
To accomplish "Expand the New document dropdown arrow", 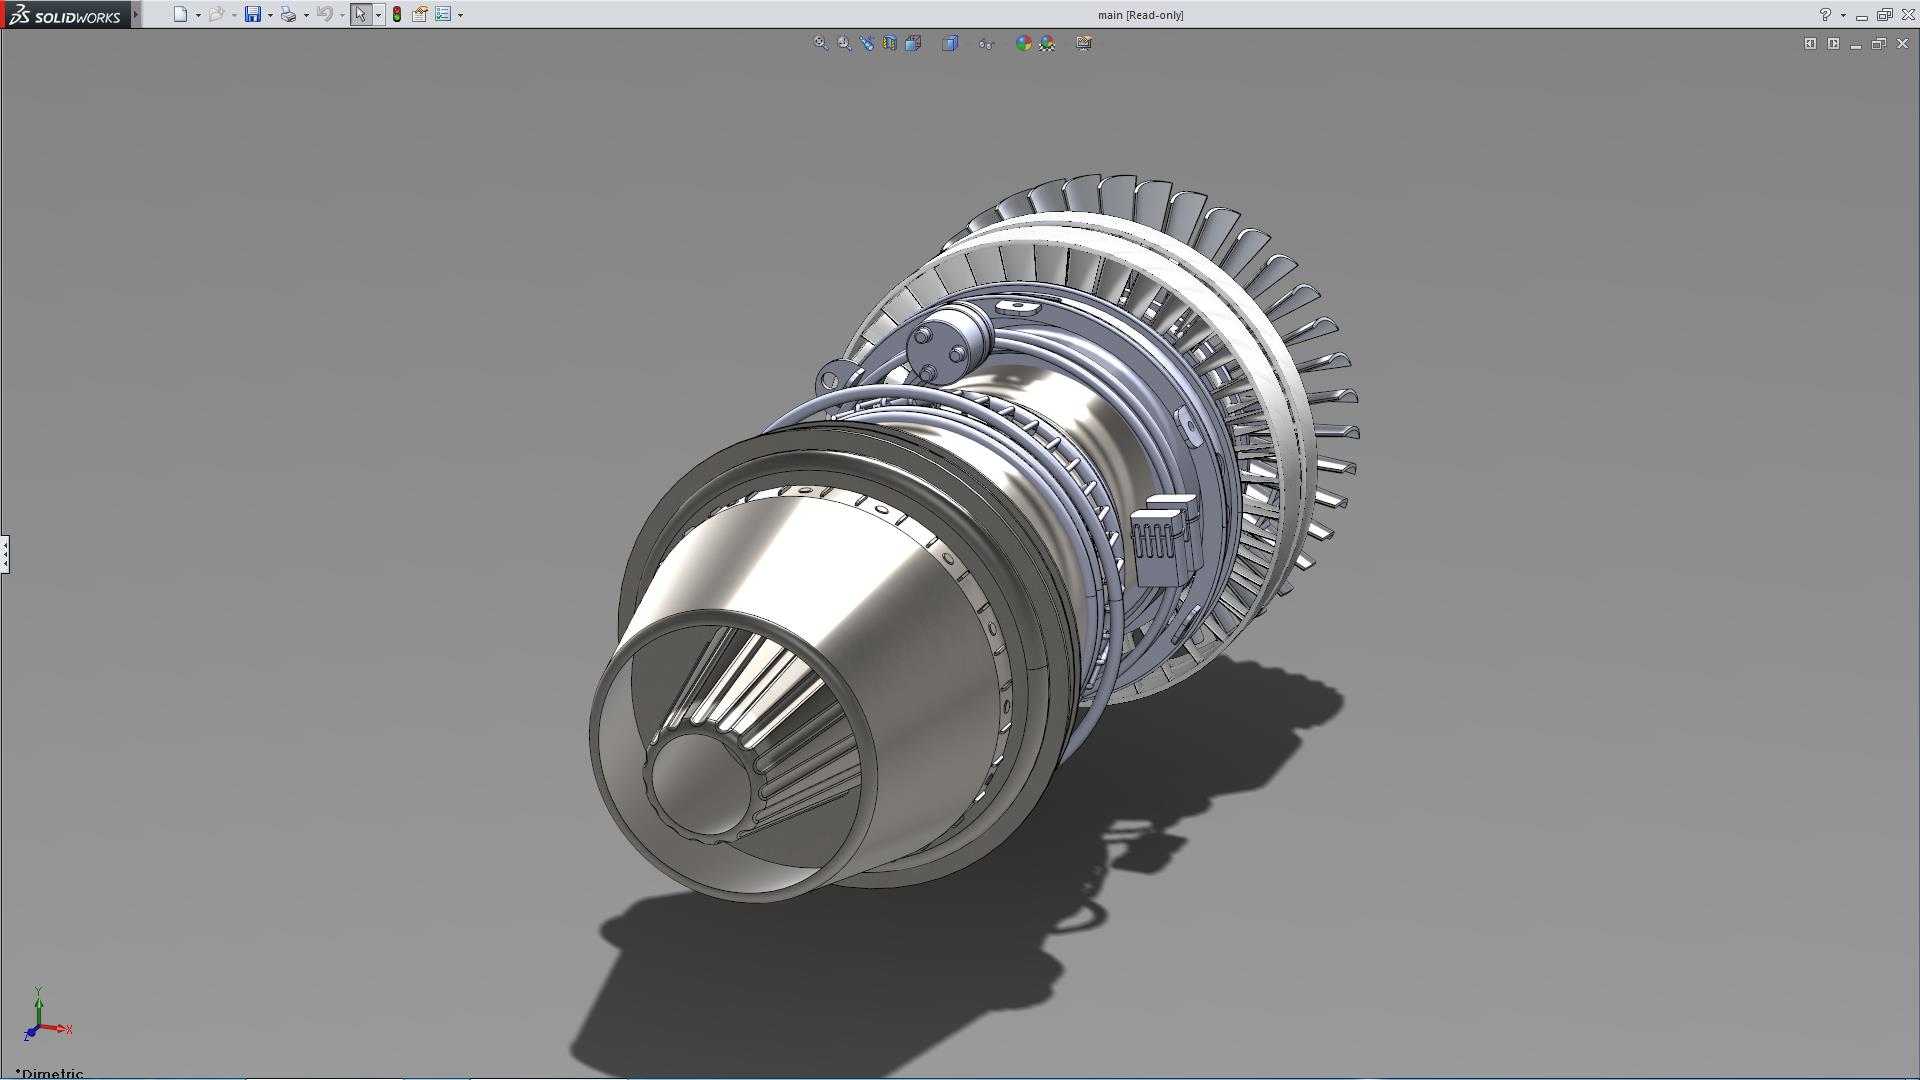I will 198,15.
